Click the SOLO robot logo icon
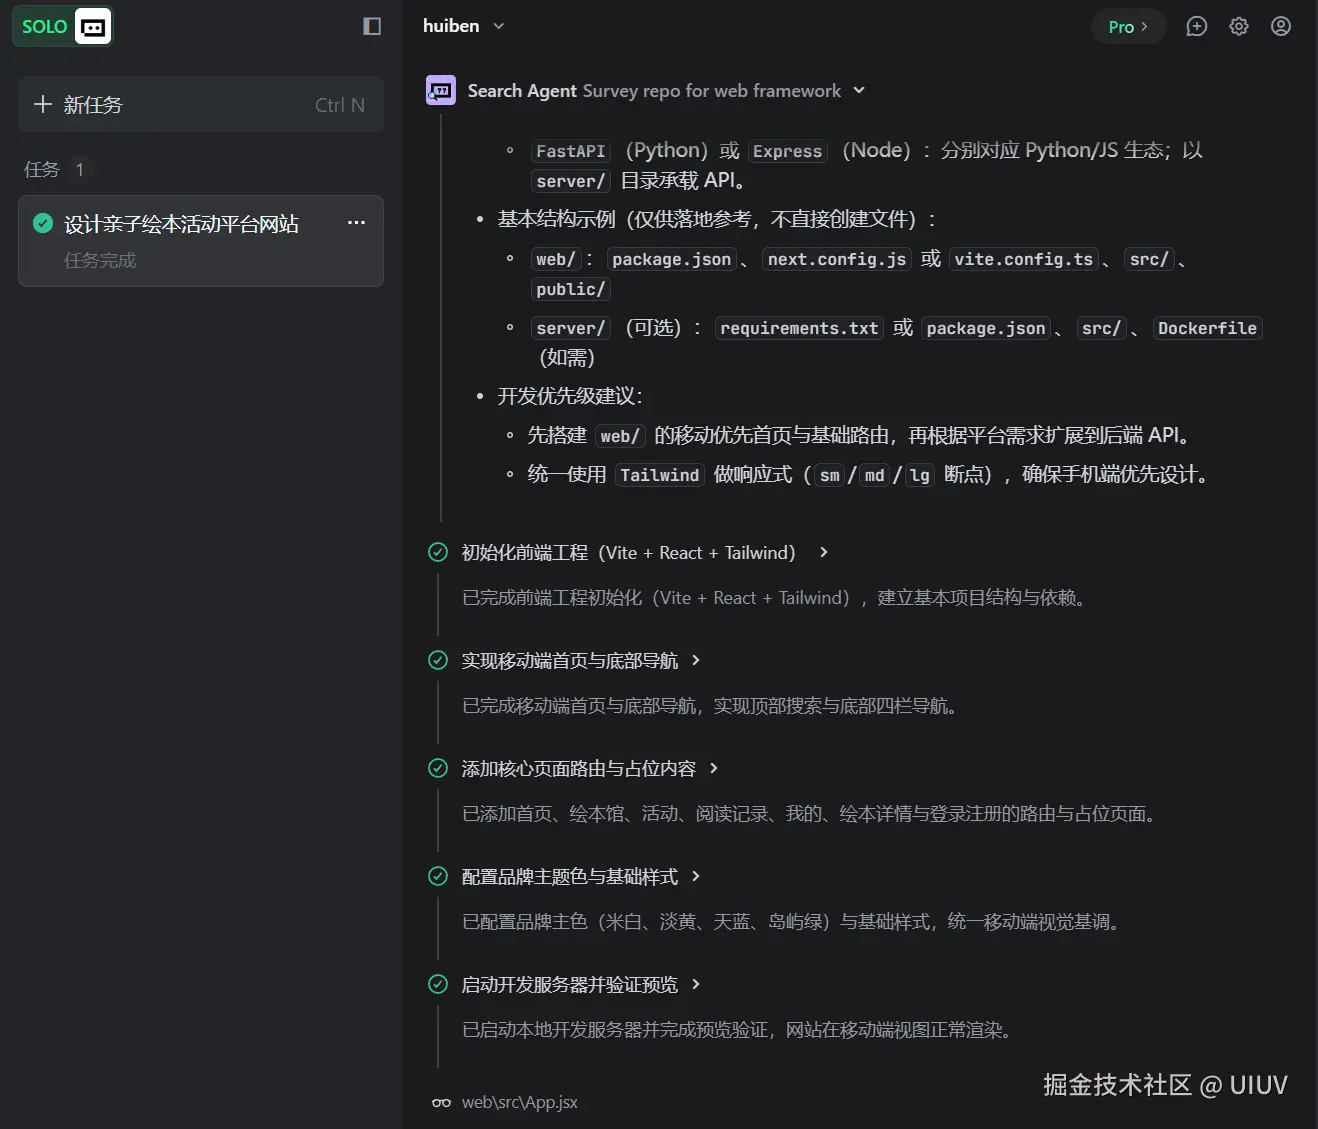The height and width of the screenshot is (1129, 1318). (91, 26)
